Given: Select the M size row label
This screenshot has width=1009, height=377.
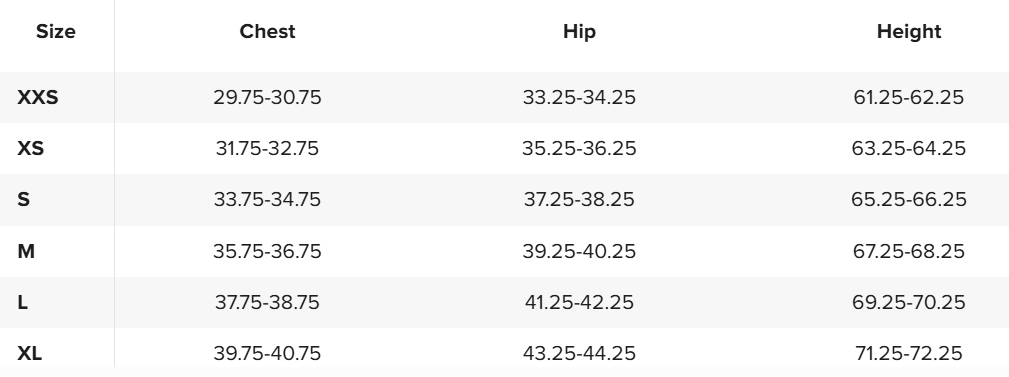Looking at the screenshot, I should coord(26,251).
